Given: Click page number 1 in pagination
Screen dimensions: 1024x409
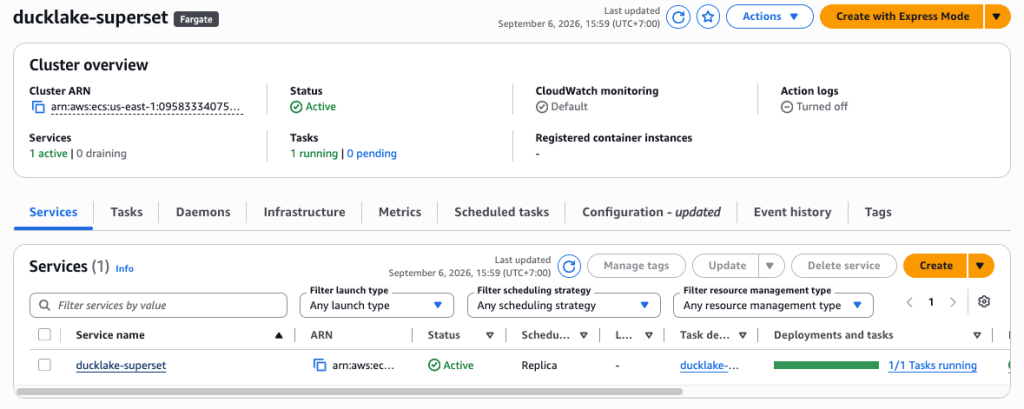Looking at the screenshot, I should point(931,302).
